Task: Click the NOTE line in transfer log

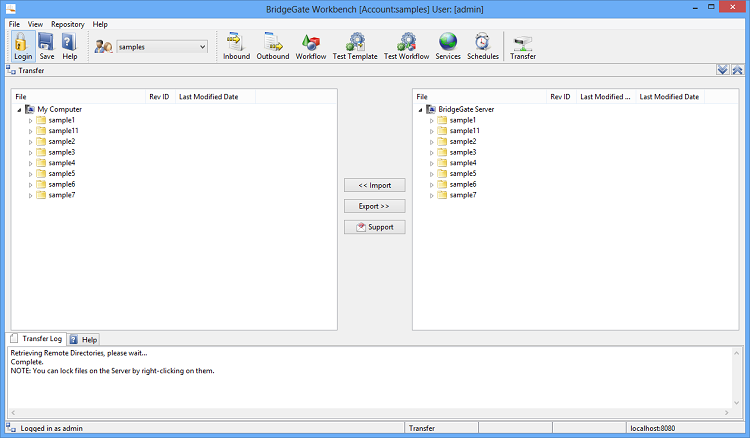Action: coord(112,371)
